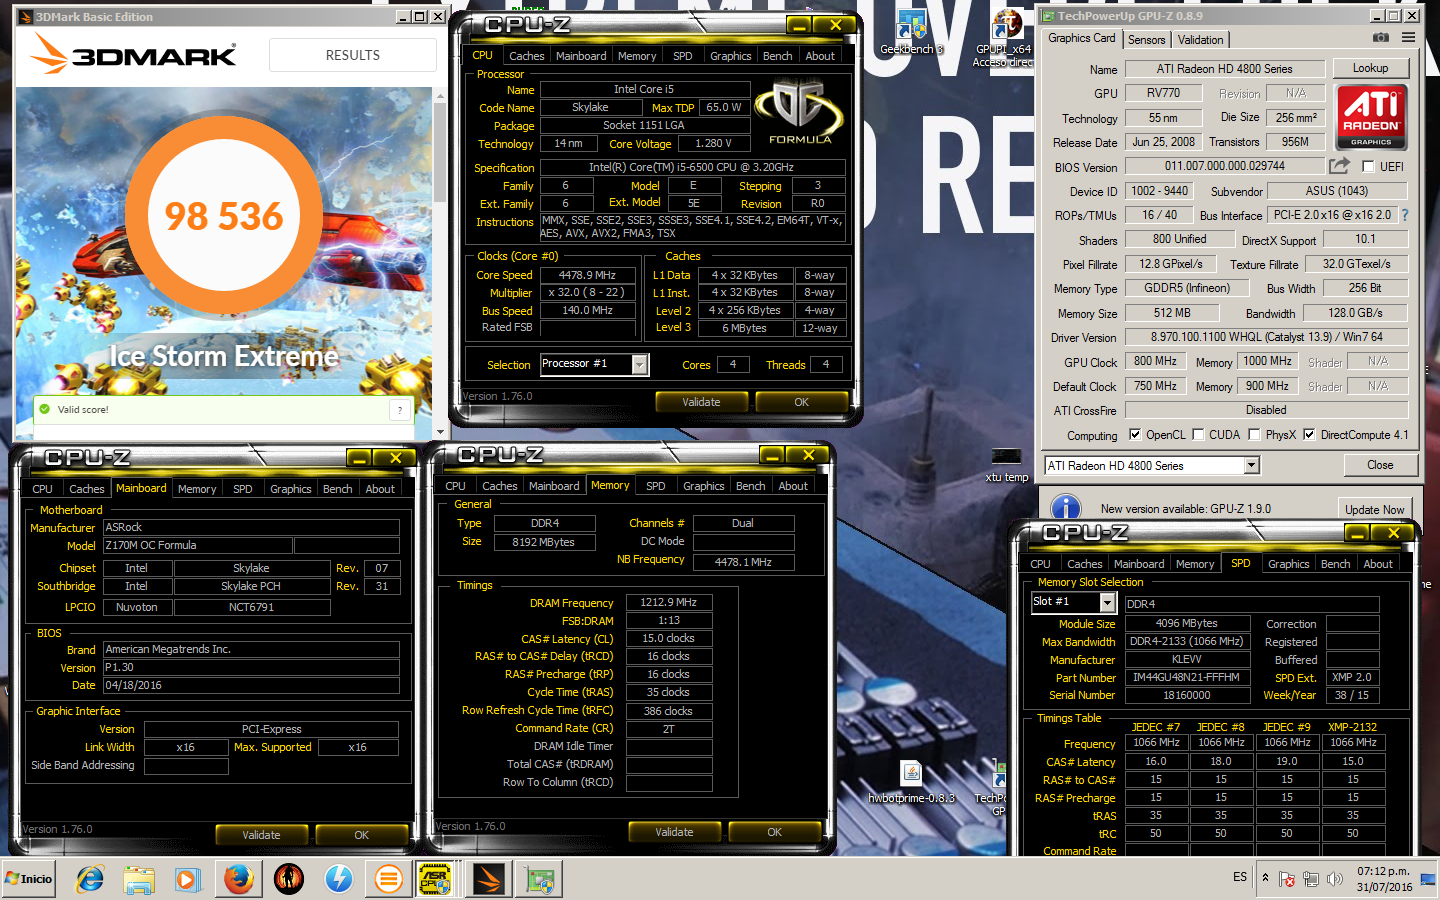Click the blue info icon beside new version notice
Screen dimensions: 1440x900
pyautogui.click(x=1066, y=508)
